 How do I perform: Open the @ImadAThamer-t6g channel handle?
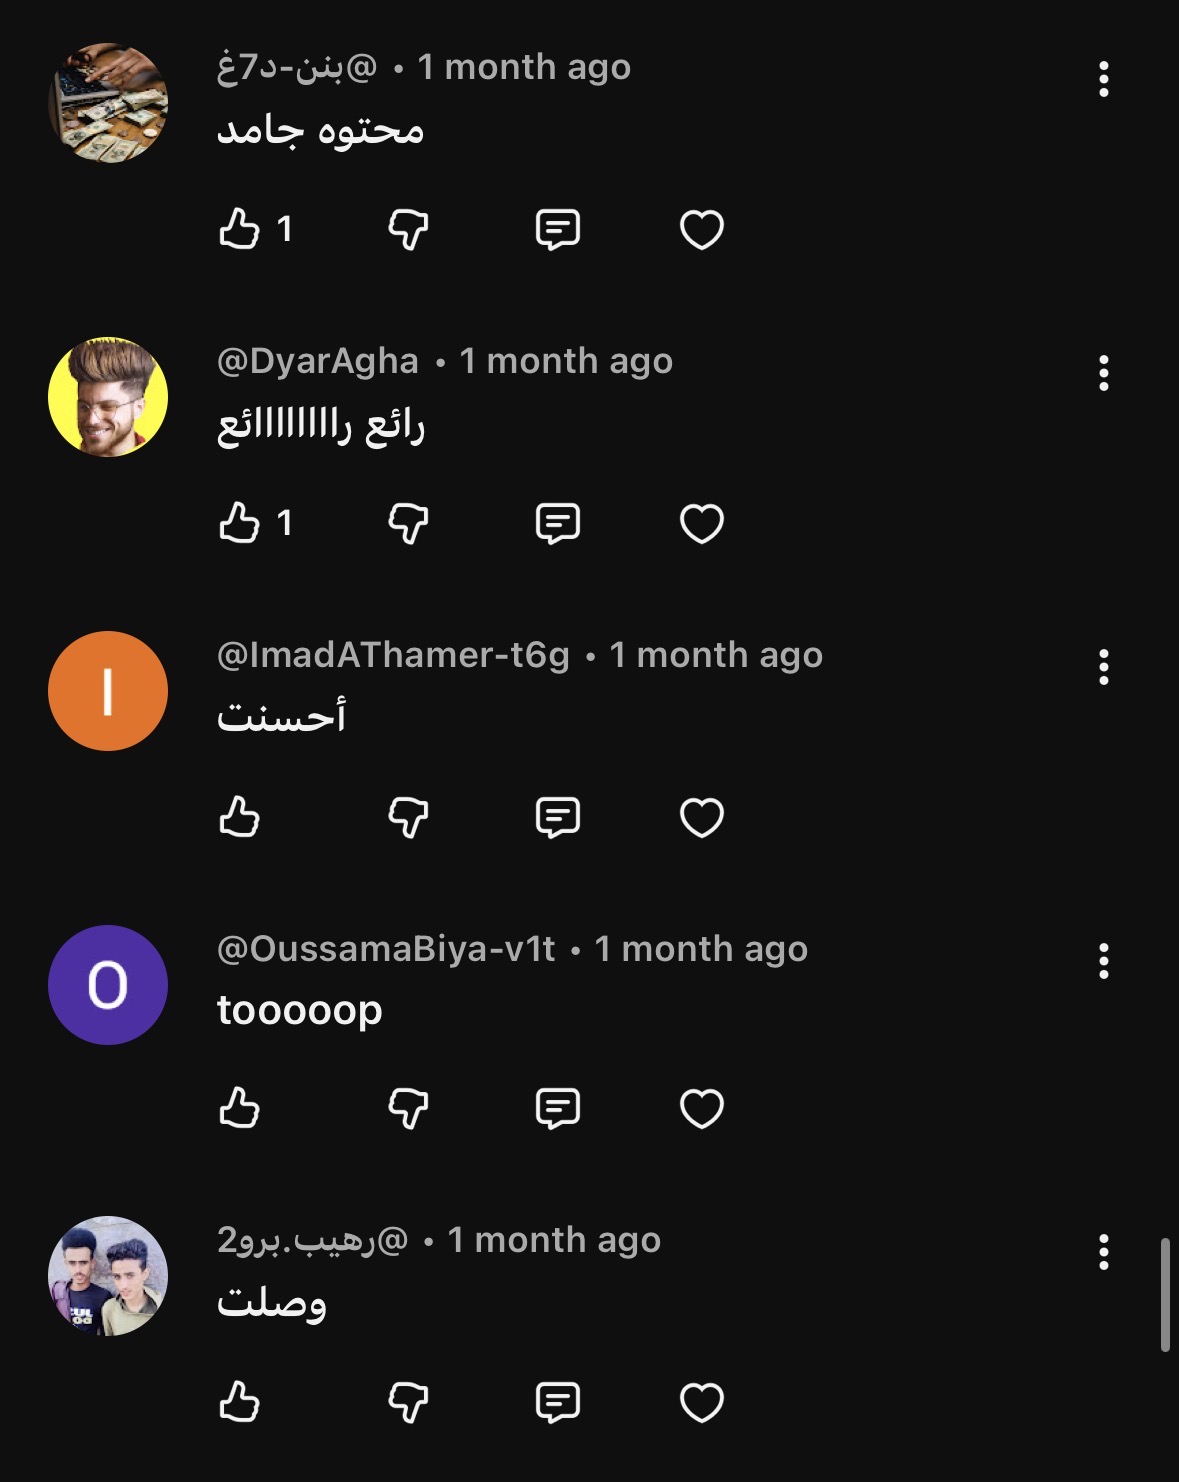tap(393, 655)
